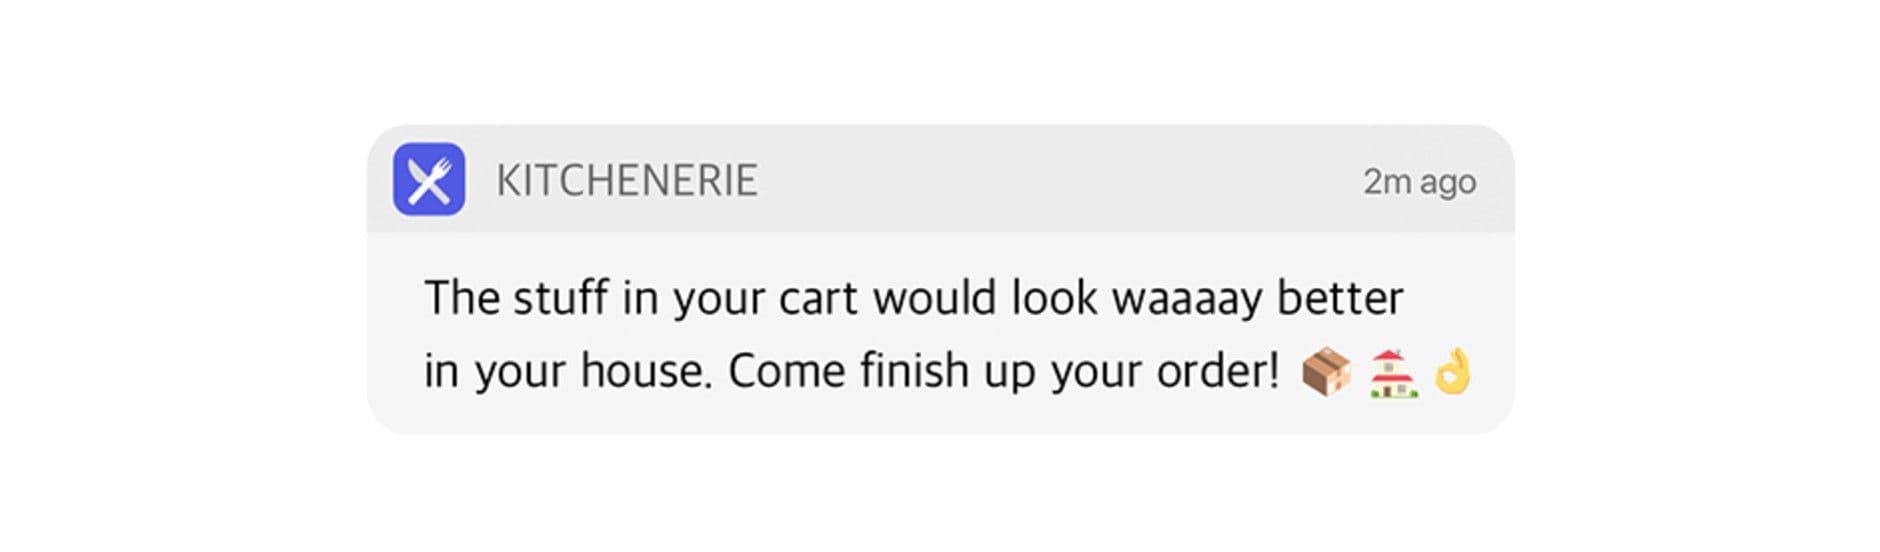Click the house emoji in the message
This screenshot has width=1880, height=552.
pos(1393,372)
